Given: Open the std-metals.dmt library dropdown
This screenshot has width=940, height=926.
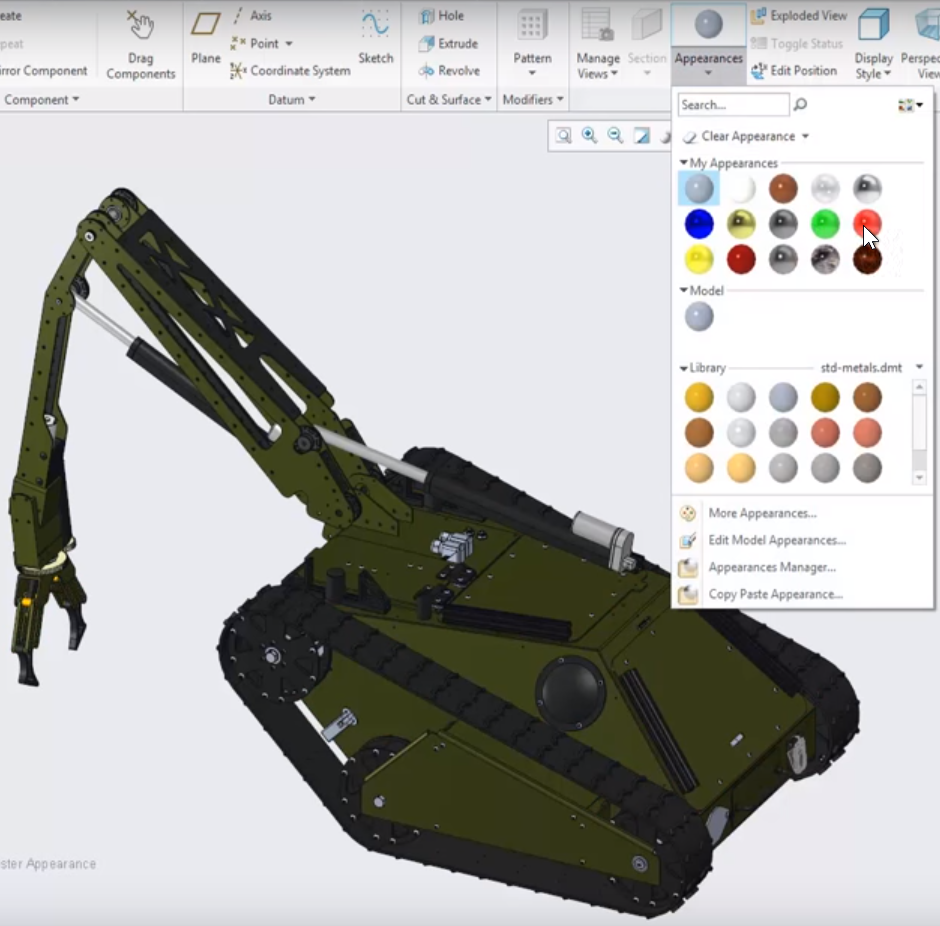Looking at the screenshot, I should [x=919, y=368].
